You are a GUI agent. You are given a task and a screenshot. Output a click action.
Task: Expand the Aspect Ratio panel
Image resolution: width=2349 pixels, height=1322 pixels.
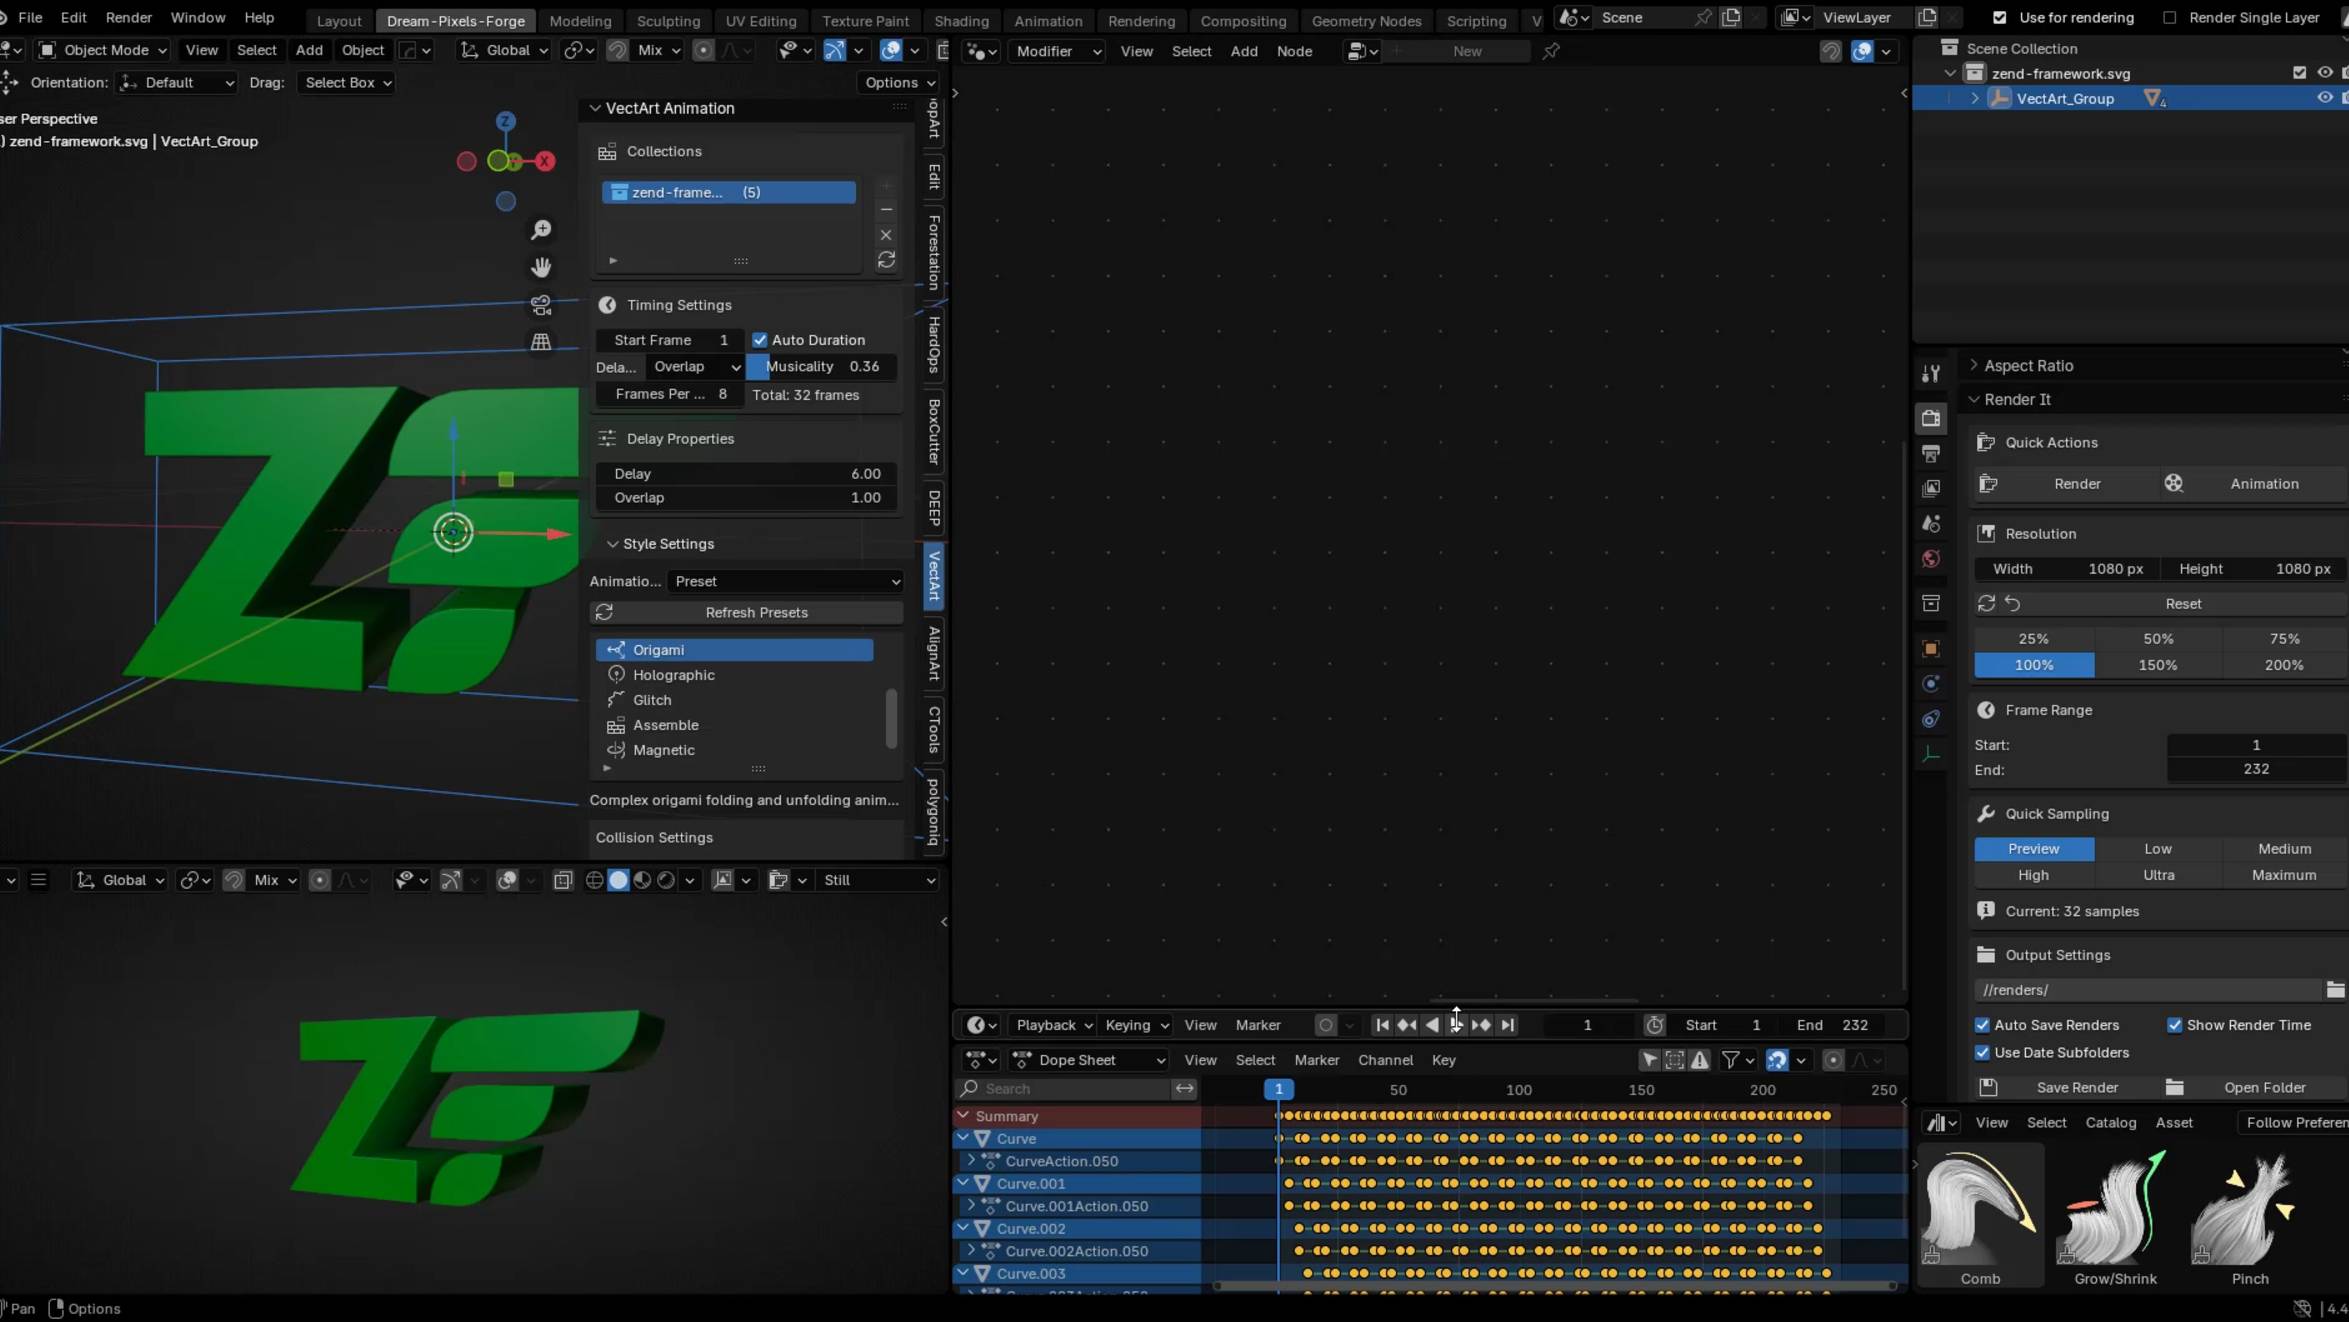pos(2027,366)
